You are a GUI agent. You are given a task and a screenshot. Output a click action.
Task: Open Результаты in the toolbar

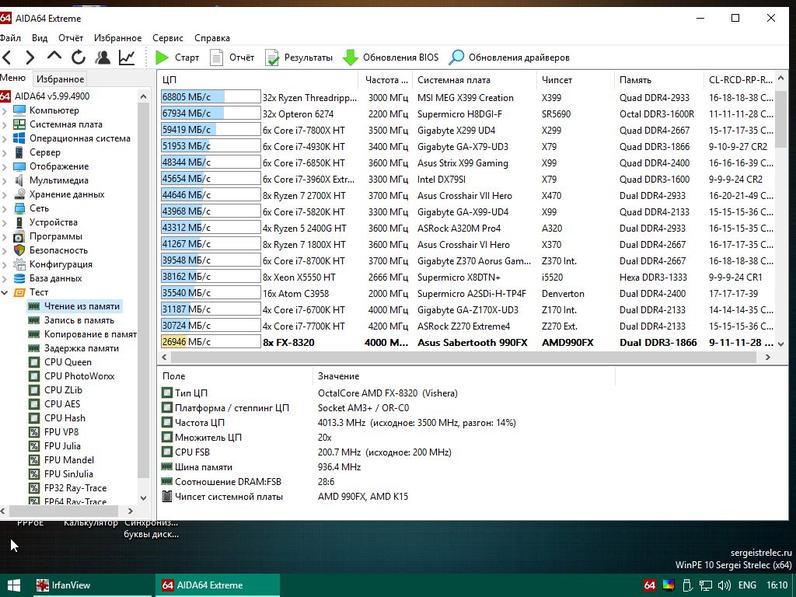(x=298, y=57)
